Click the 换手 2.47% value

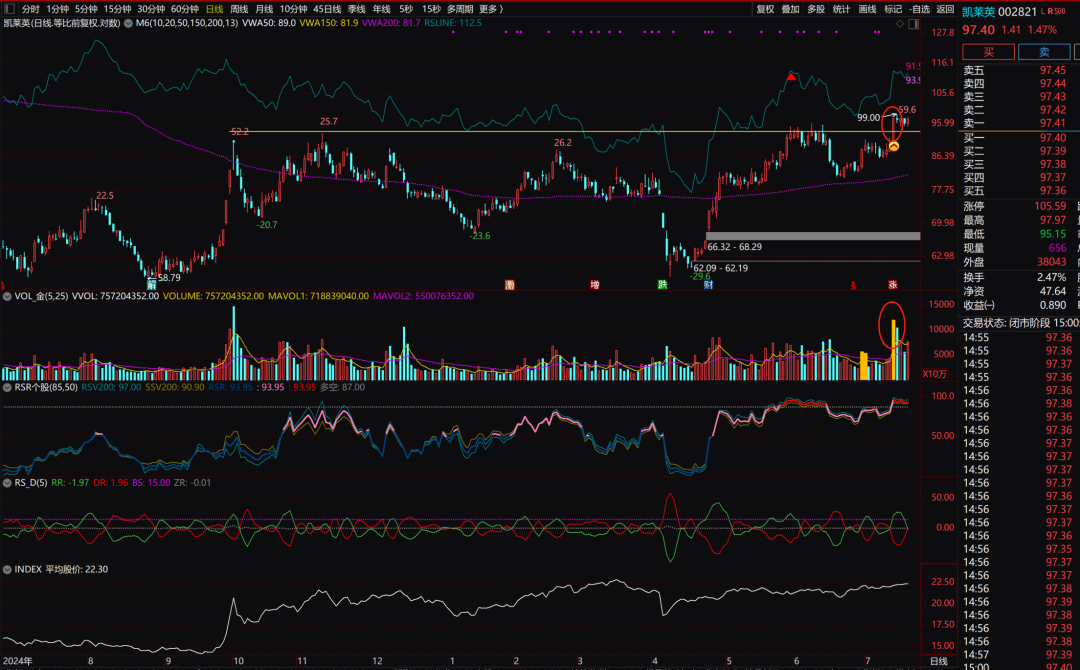pos(1052,278)
